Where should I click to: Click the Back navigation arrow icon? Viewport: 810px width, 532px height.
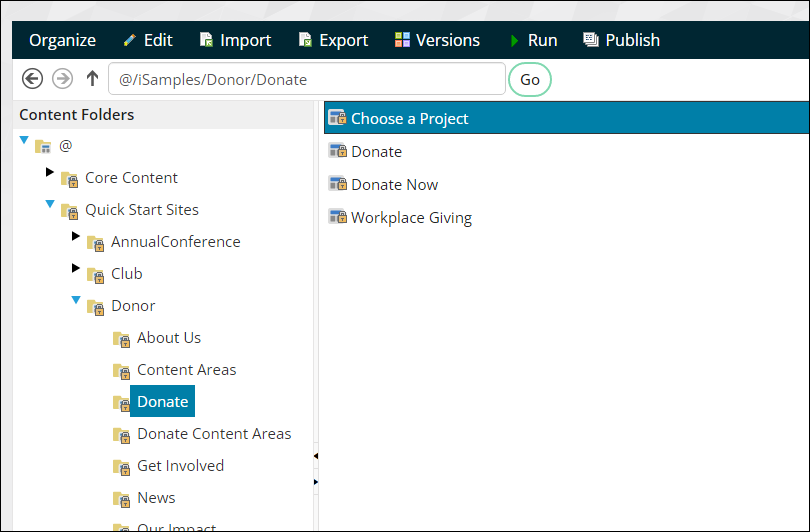[32, 79]
